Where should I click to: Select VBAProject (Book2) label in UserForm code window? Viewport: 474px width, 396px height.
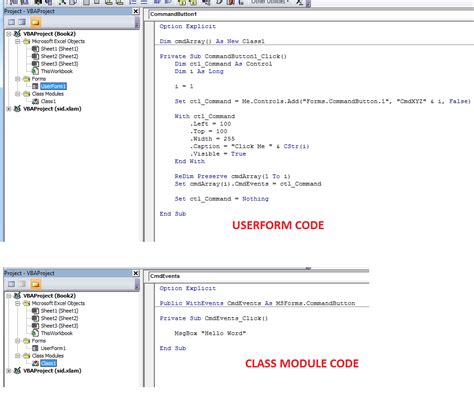49,34
